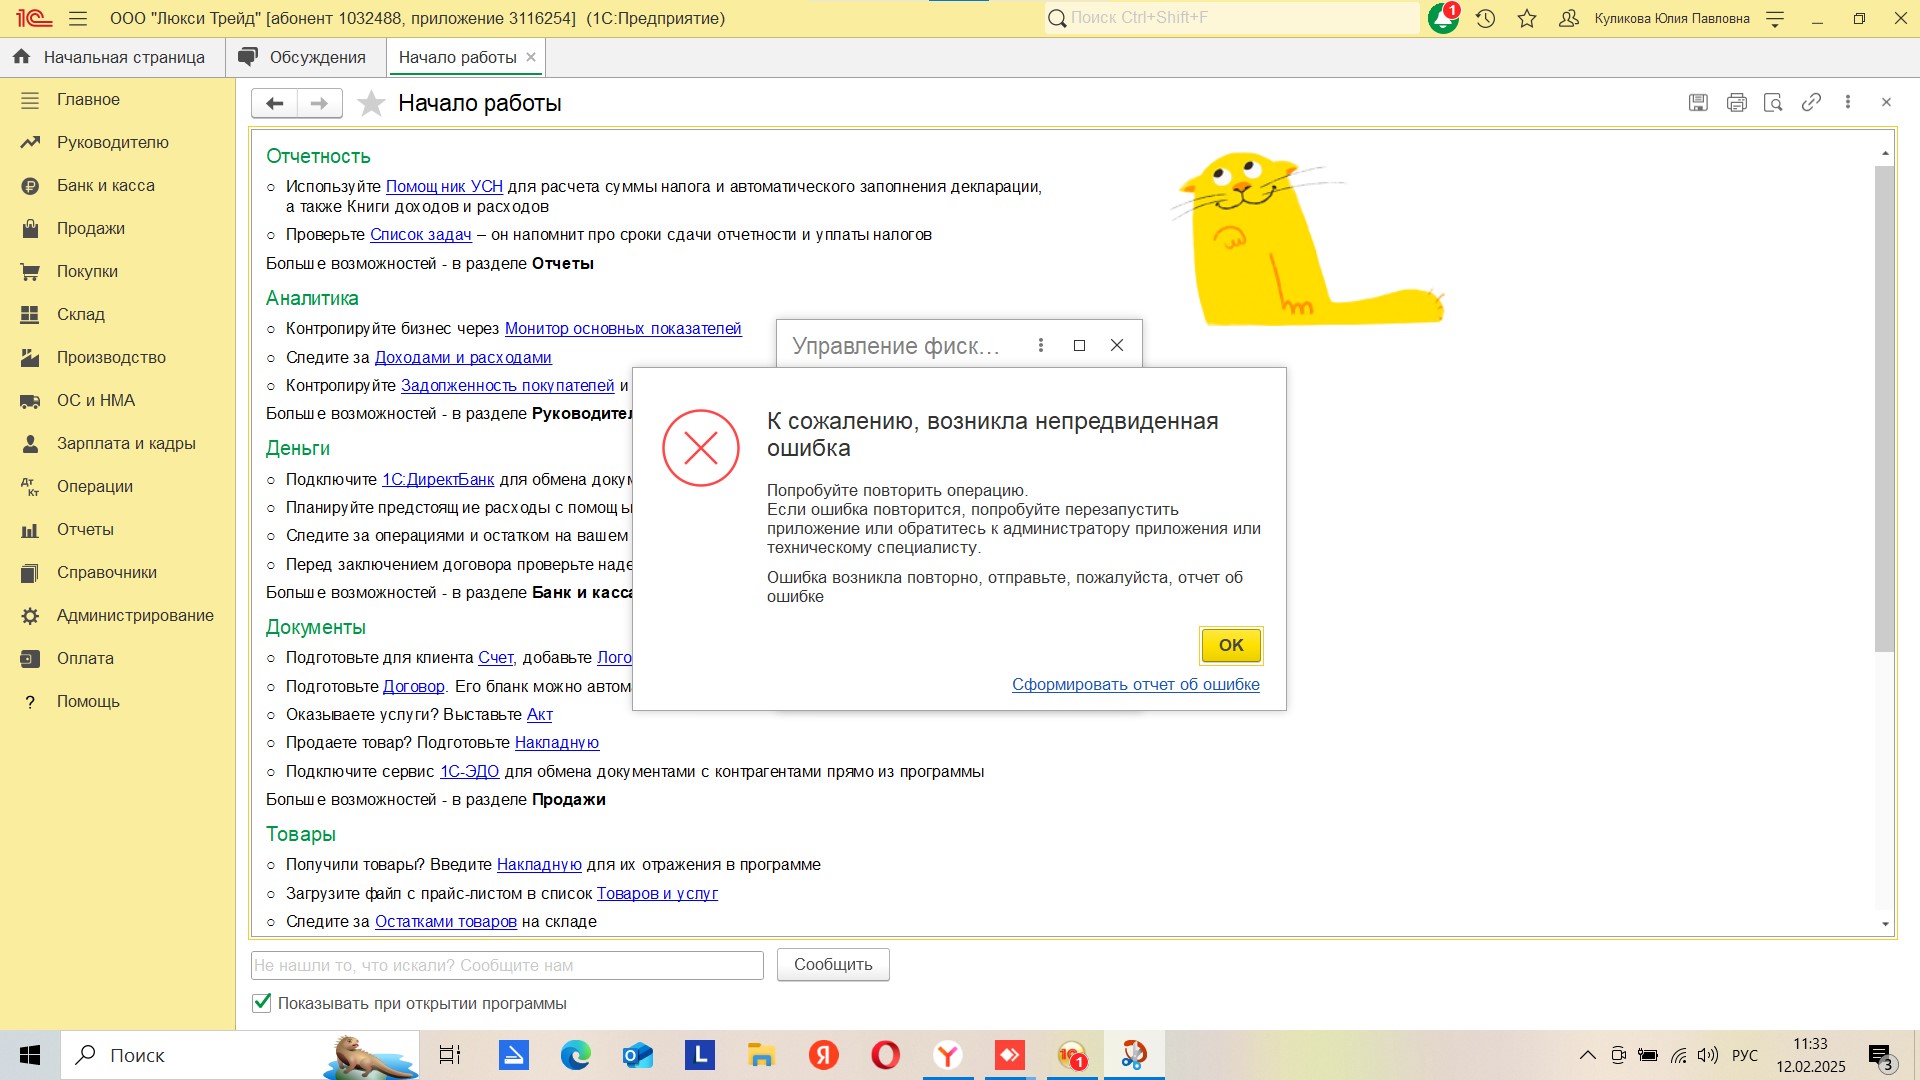Click the user profile icon

tap(1569, 18)
